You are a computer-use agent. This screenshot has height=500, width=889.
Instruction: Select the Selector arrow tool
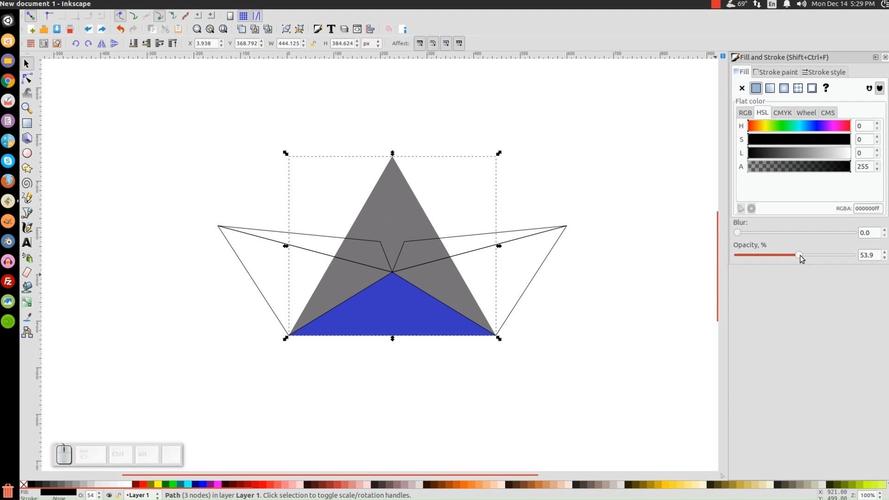coord(27,63)
